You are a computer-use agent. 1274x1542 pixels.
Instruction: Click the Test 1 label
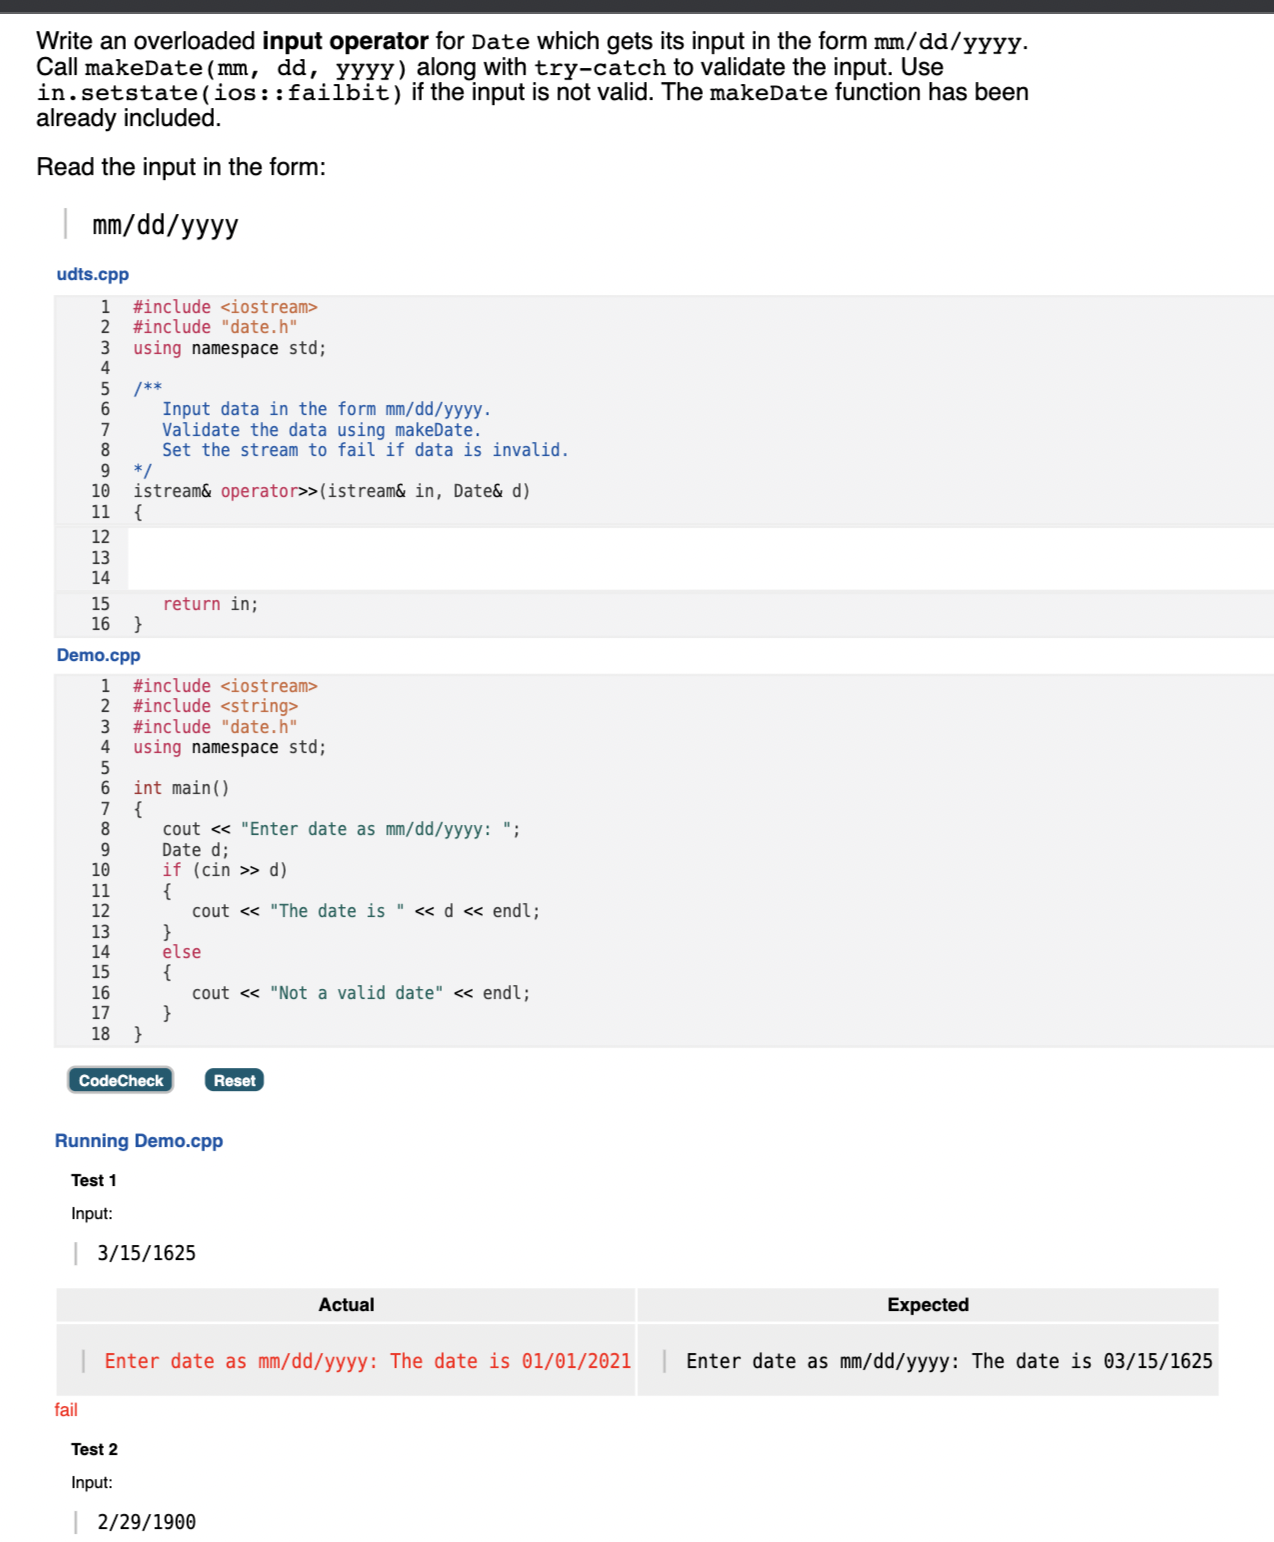coord(93,1179)
